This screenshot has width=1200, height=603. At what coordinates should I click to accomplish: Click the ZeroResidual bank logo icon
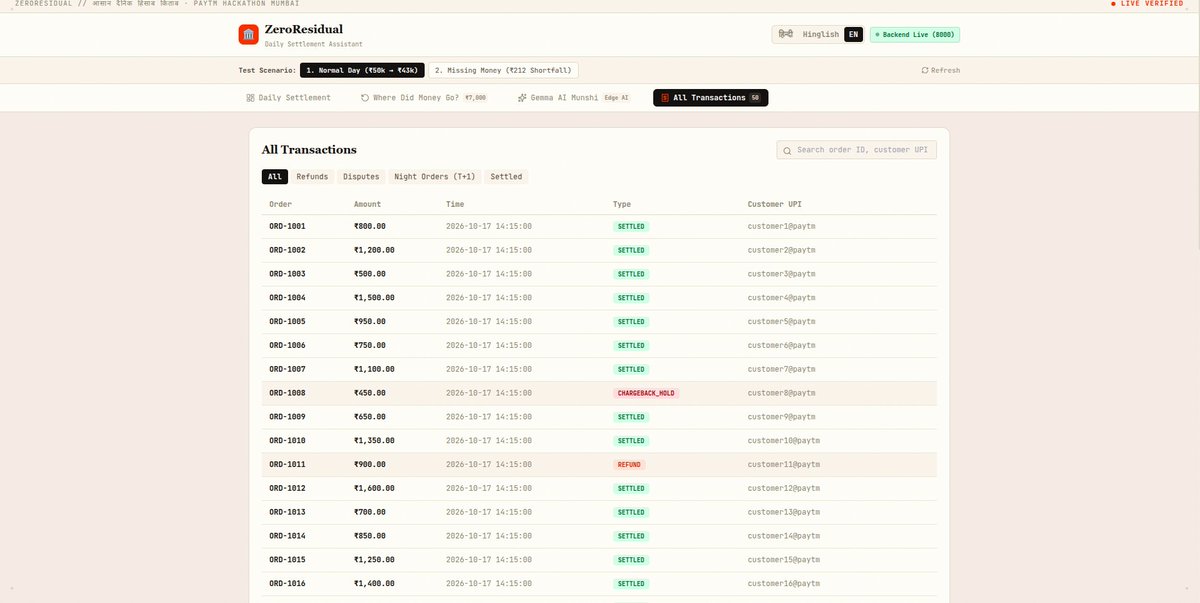point(249,34)
